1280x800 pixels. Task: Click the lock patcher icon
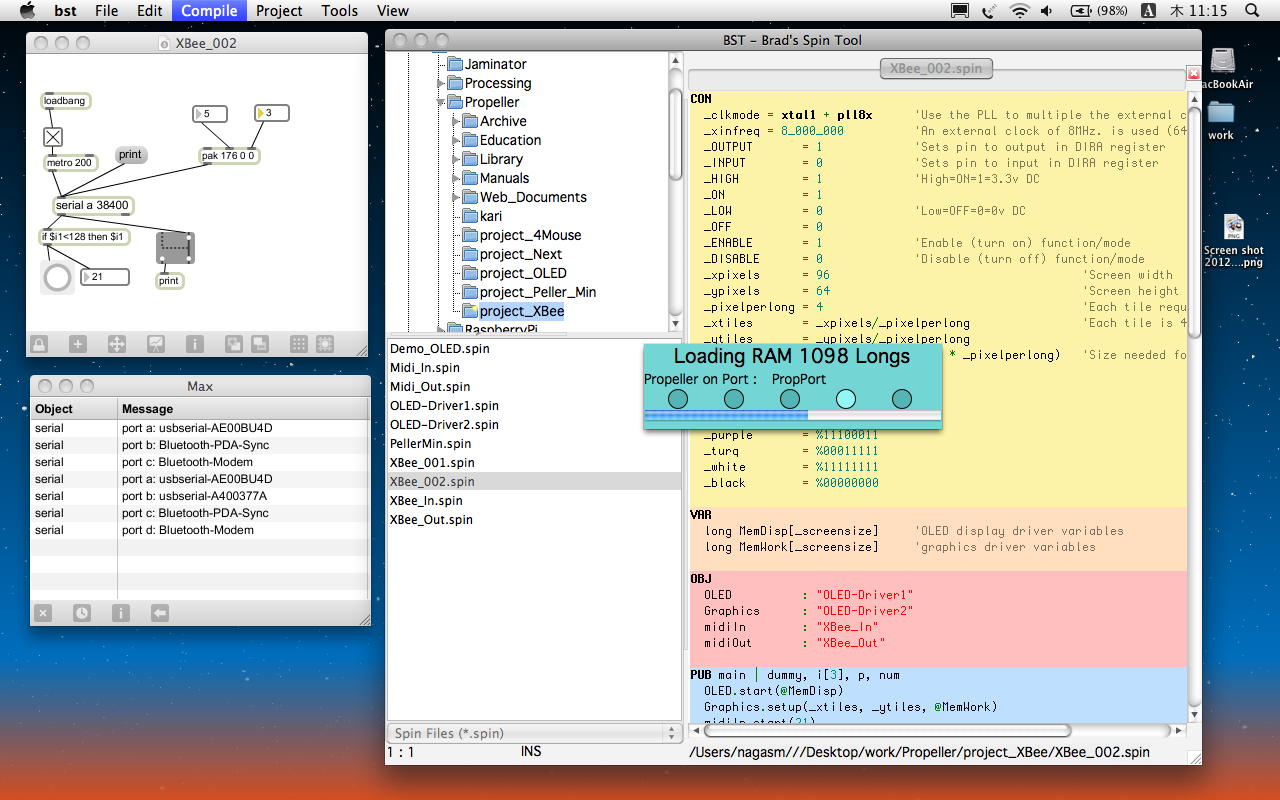click(x=39, y=344)
